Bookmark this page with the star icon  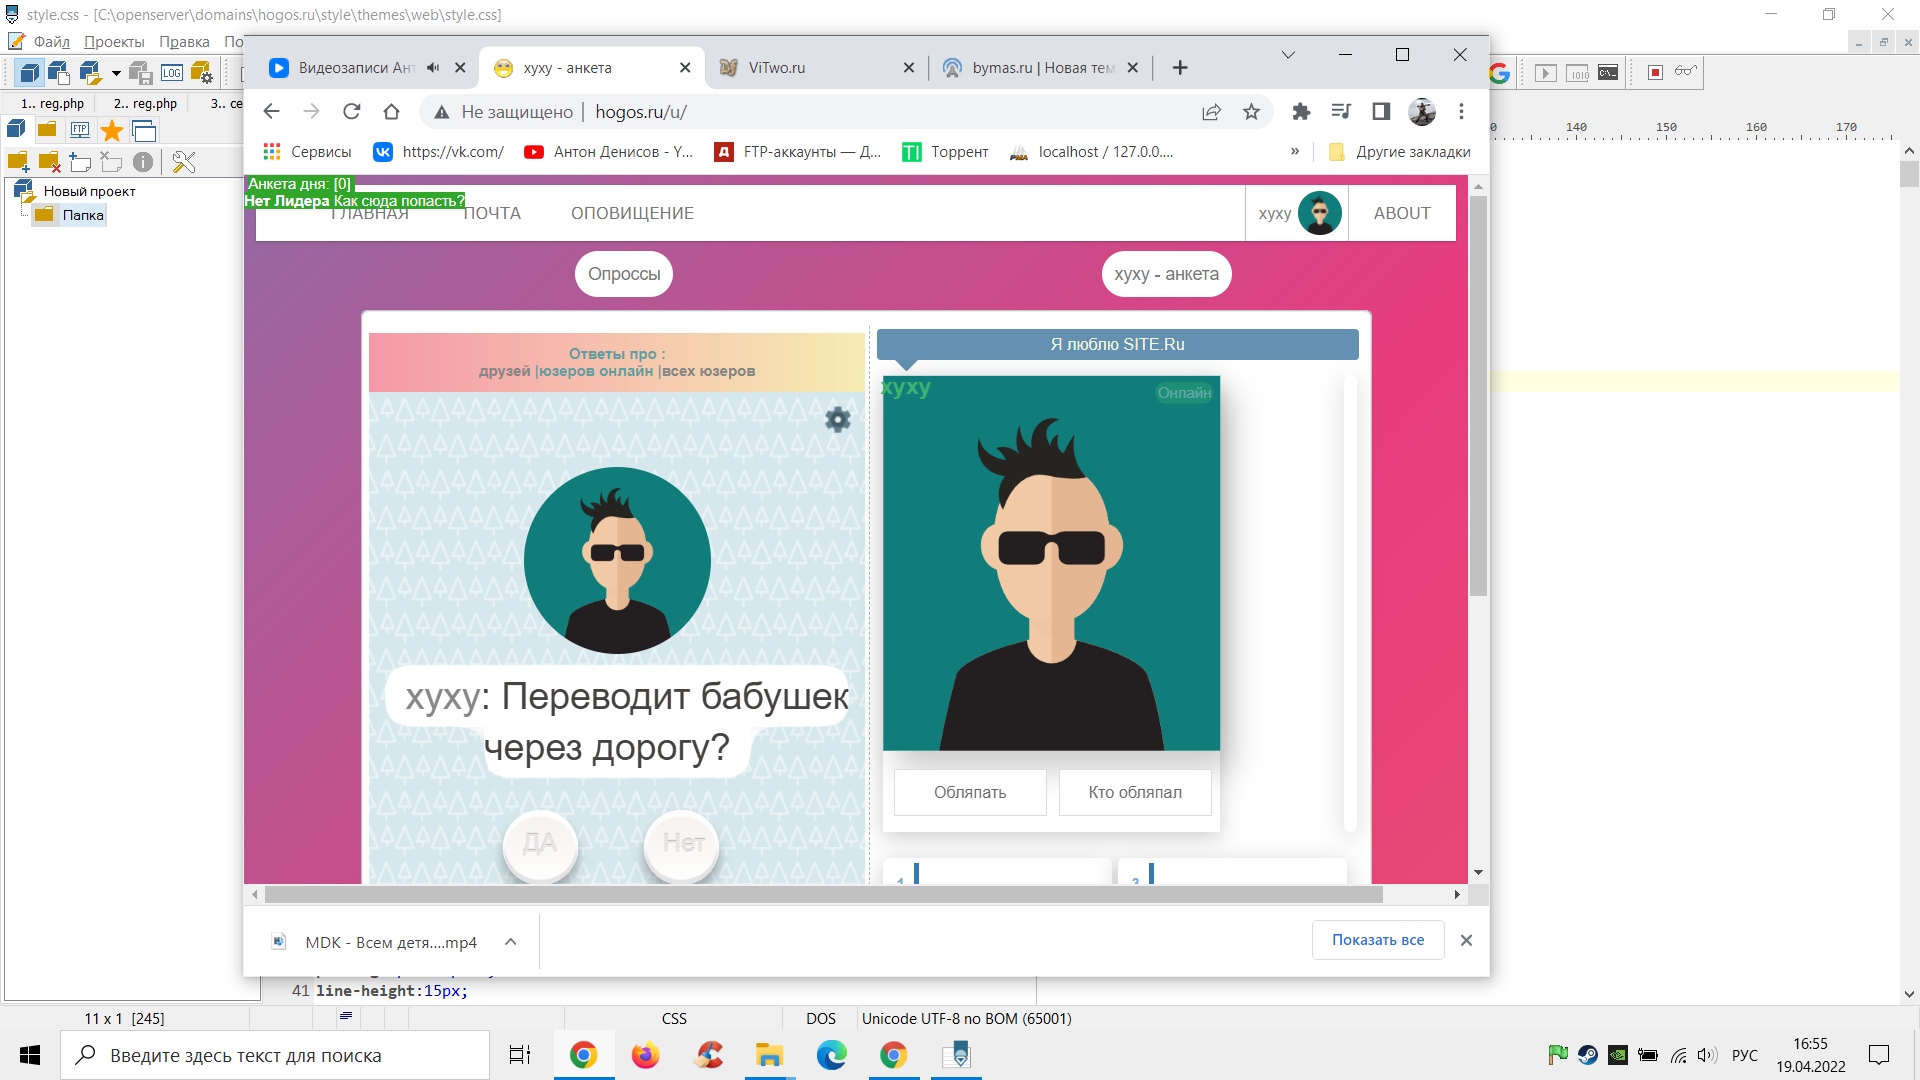(1251, 112)
